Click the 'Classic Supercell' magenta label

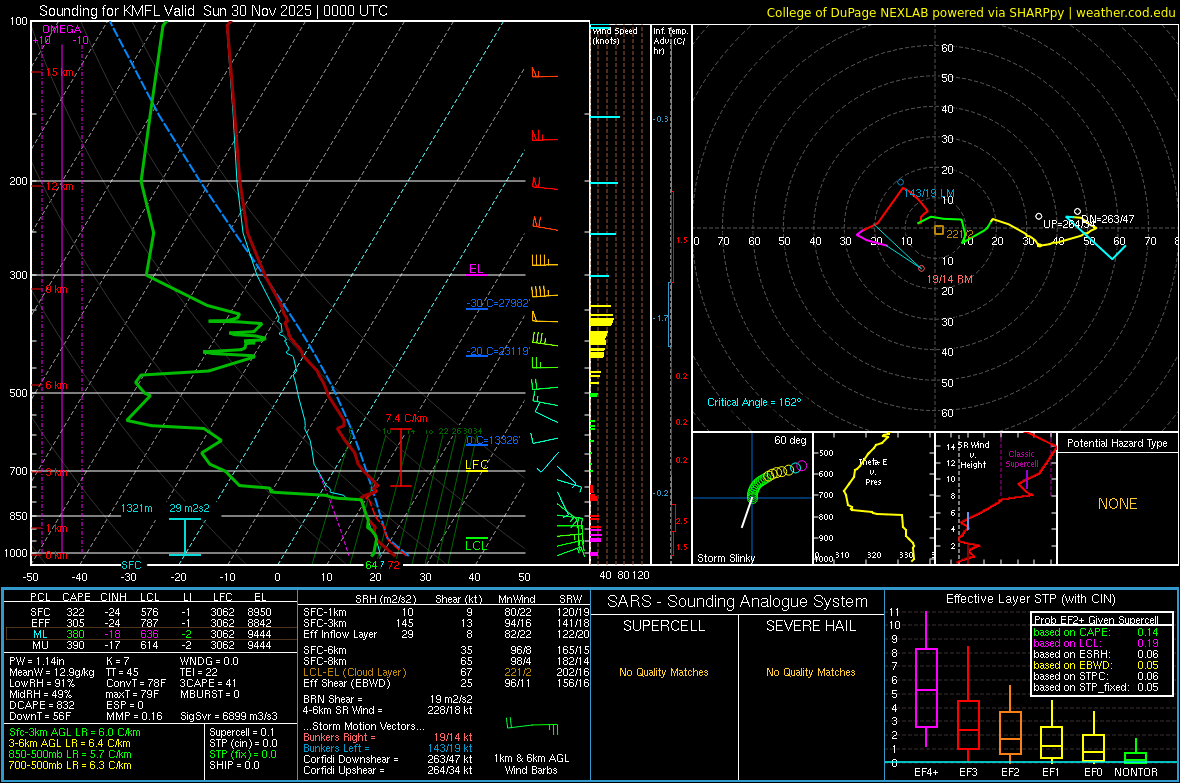click(1021, 459)
